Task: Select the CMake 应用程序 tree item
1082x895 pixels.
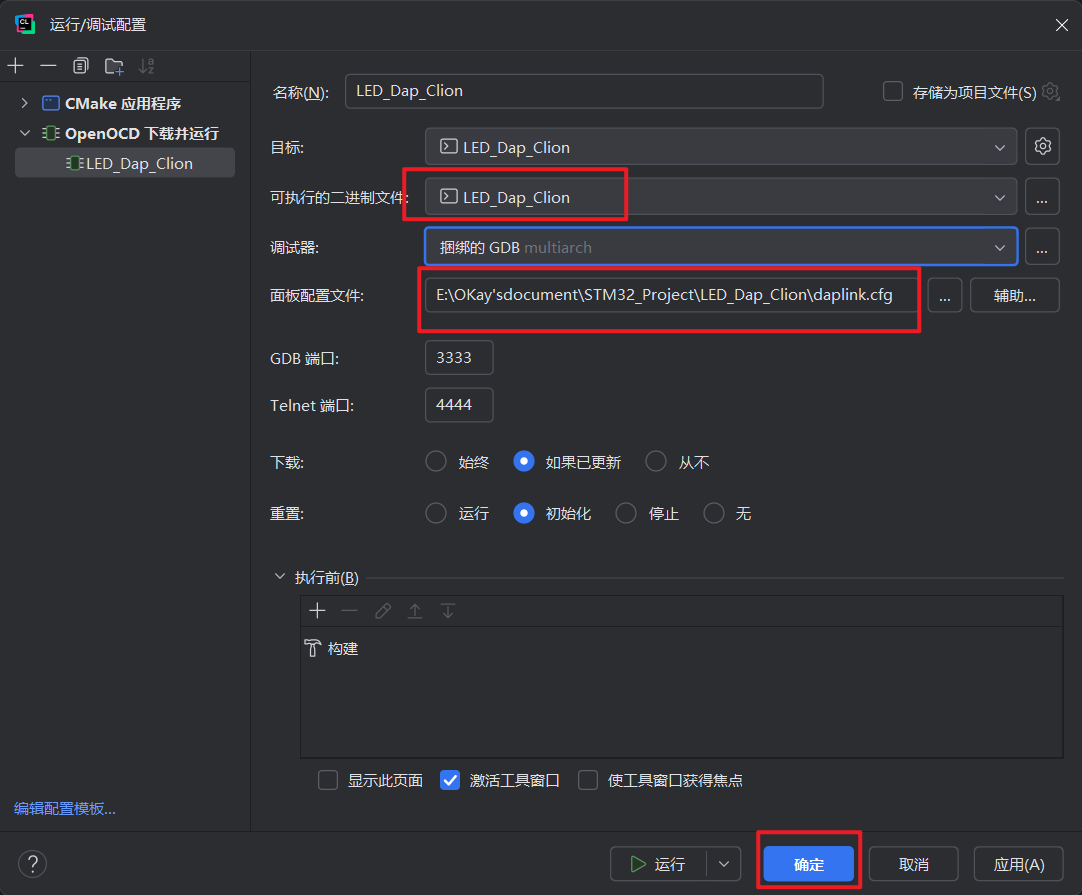Action: pos(123,103)
